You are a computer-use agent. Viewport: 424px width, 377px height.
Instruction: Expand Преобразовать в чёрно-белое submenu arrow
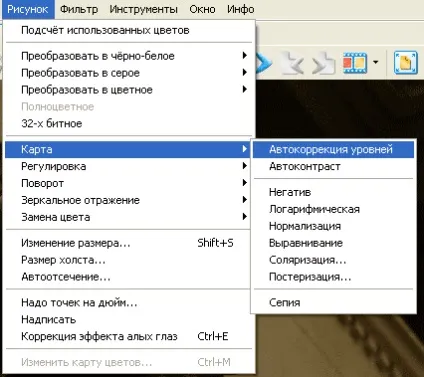[x=245, y=55]
